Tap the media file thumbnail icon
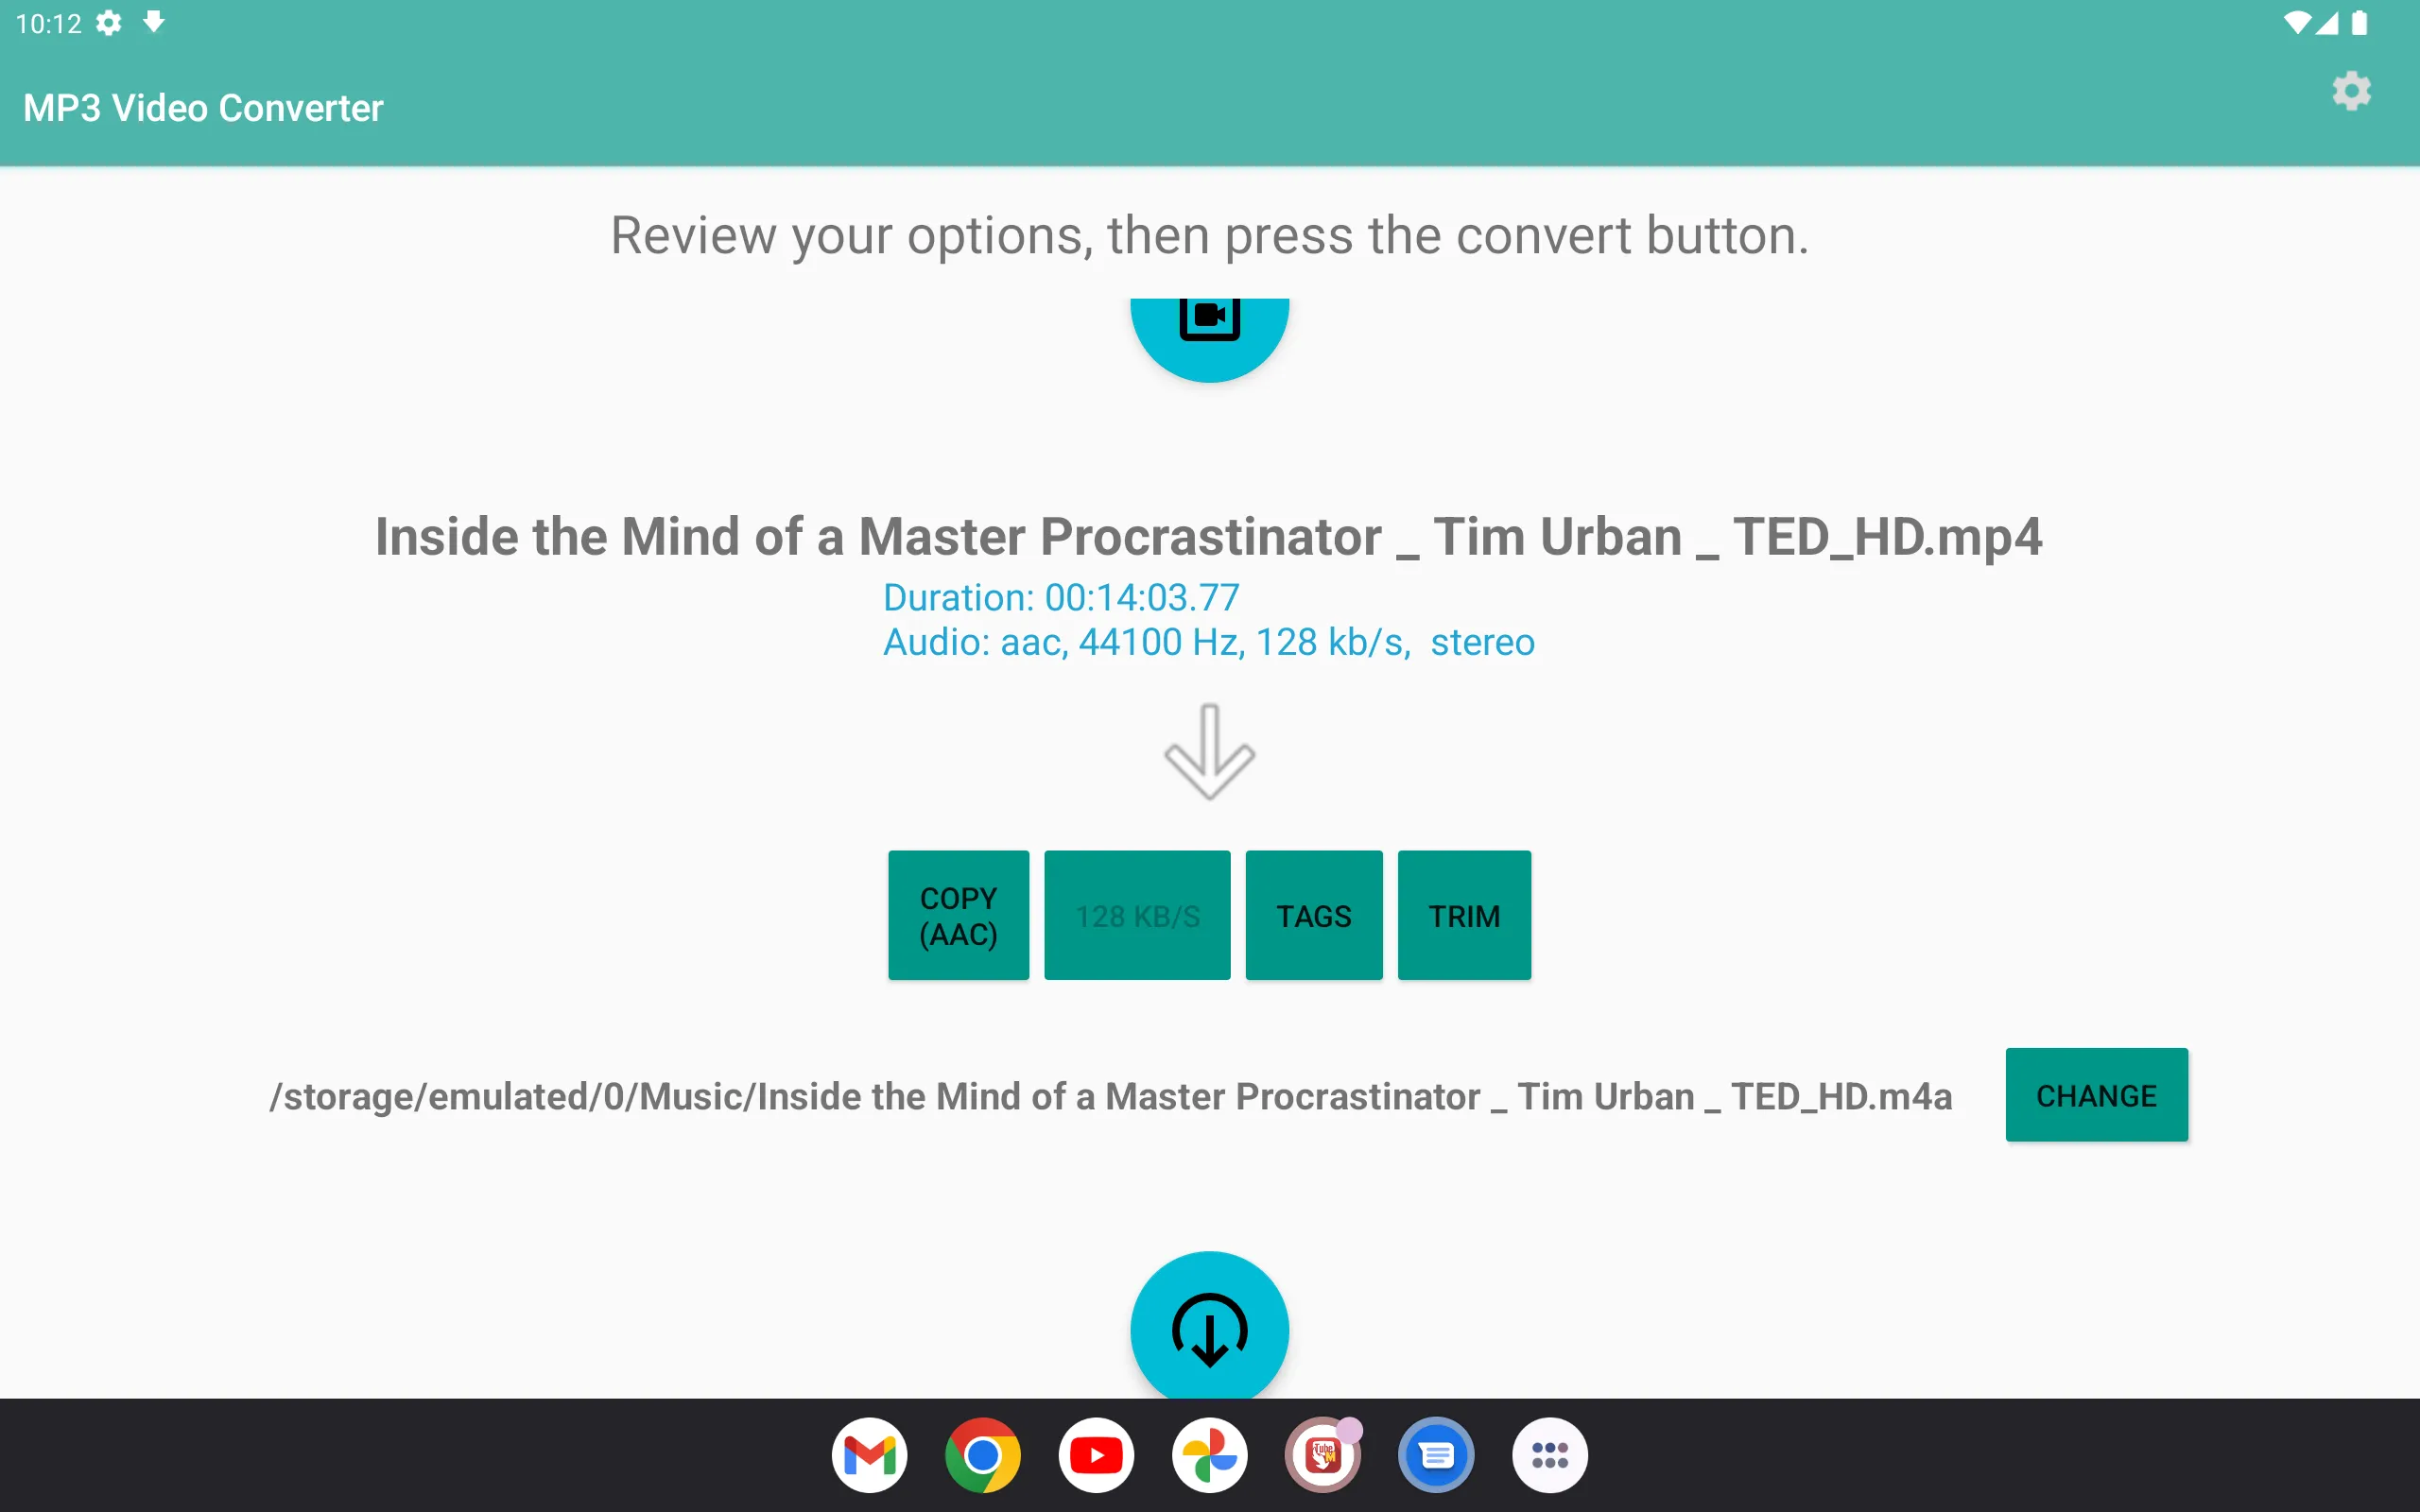 point(1209,320)
